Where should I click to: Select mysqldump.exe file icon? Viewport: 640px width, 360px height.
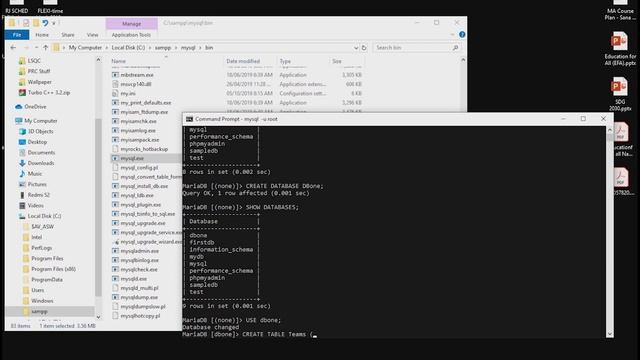click(115, 298)
